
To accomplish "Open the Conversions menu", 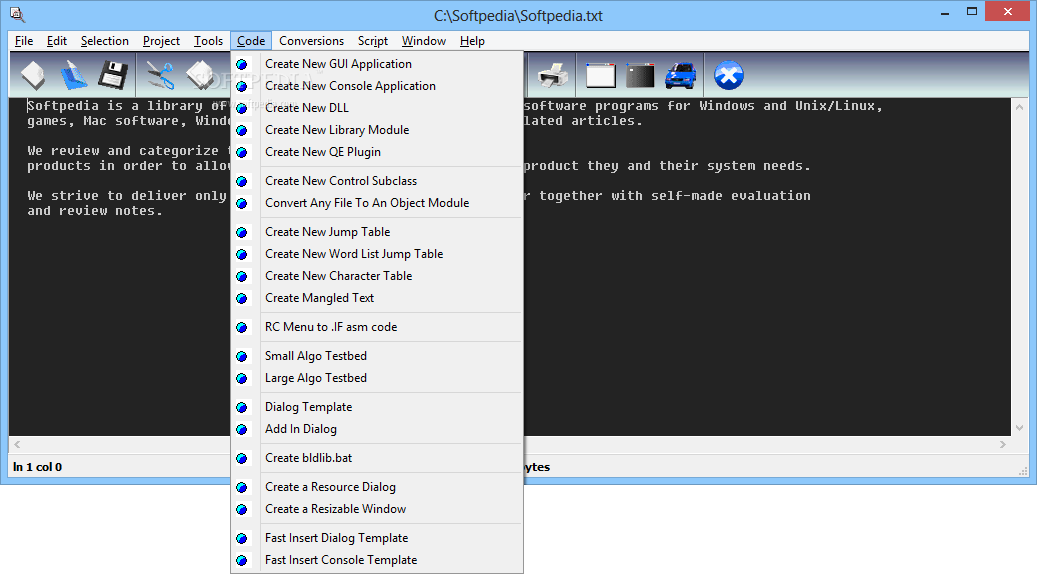I will click(311, 41).
